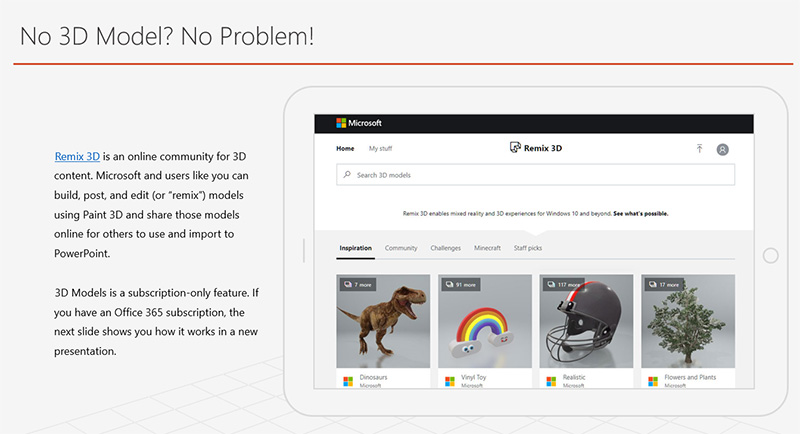Select the Flowers and Plants collection title
Screen dimensions: 800x434
pos(690,377)
